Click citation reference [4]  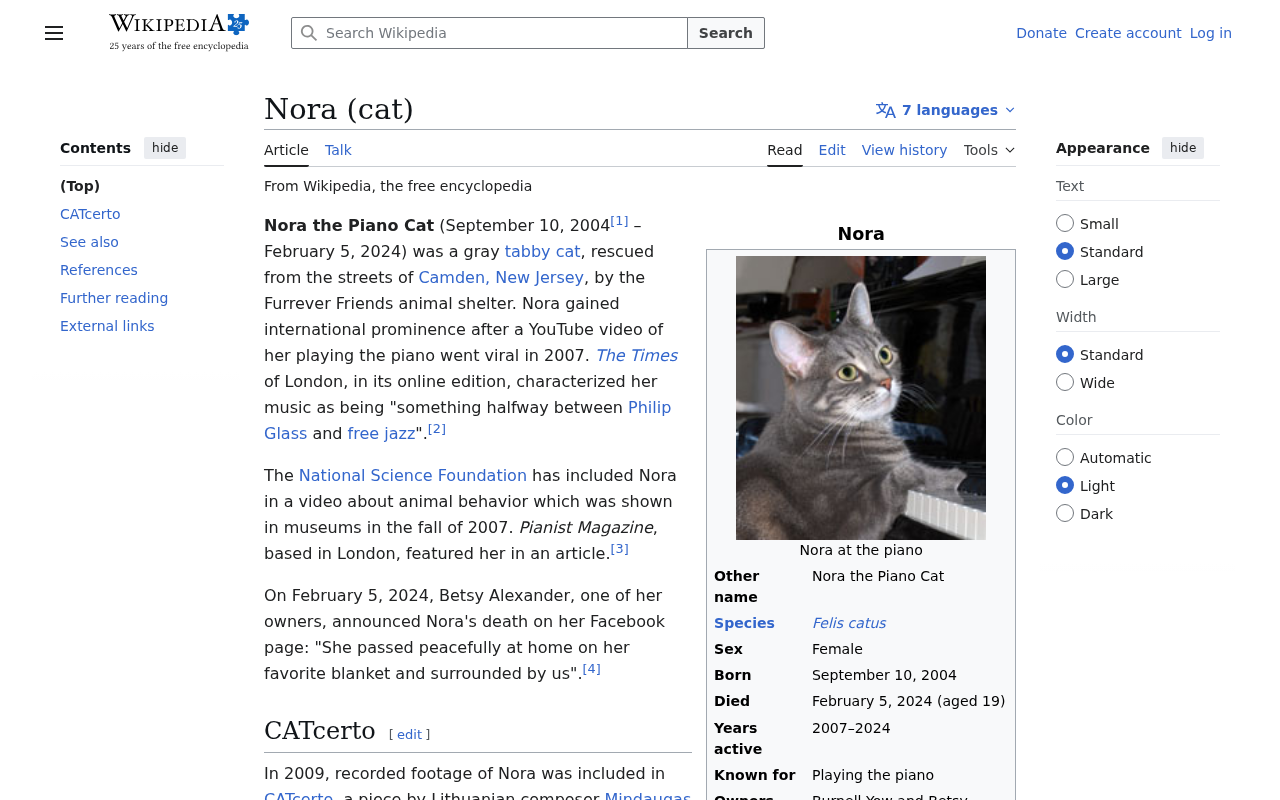click(x=592, y=668)
